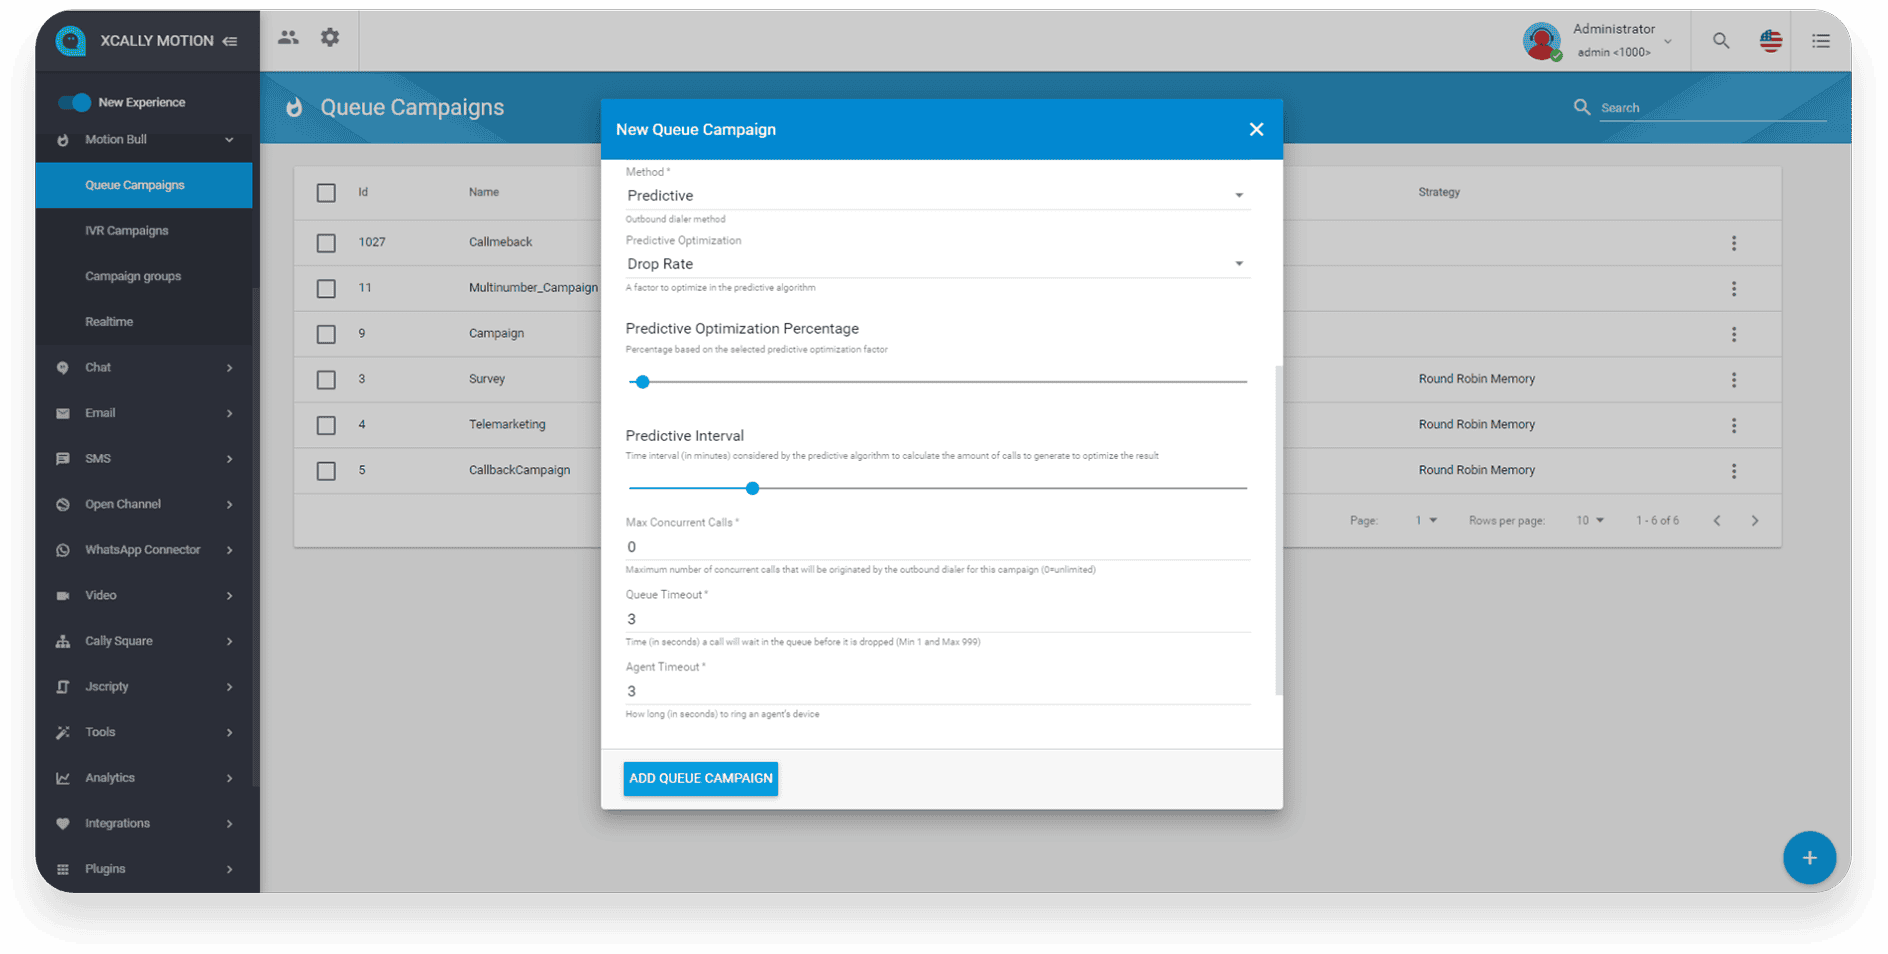Open the three-dot menu for Telemarketing row
Screen dimensions: 1888x954
tap(1734, 425)
